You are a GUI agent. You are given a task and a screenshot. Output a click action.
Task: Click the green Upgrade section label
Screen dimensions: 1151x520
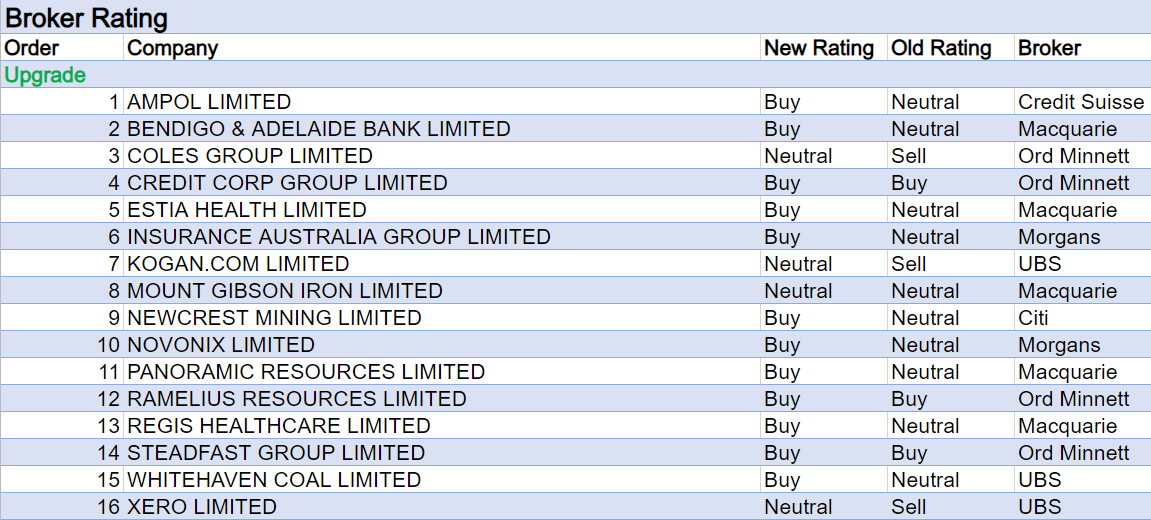[46, 75]
